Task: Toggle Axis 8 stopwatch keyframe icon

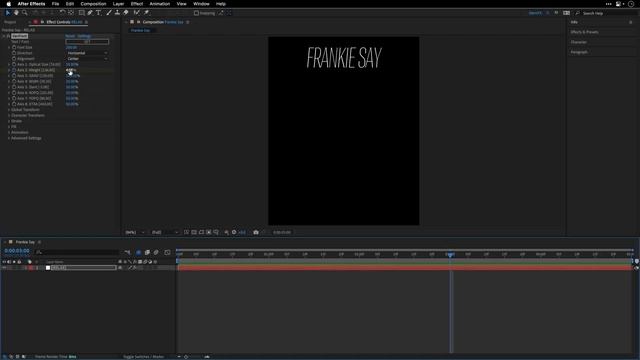Action: point(14,104)
